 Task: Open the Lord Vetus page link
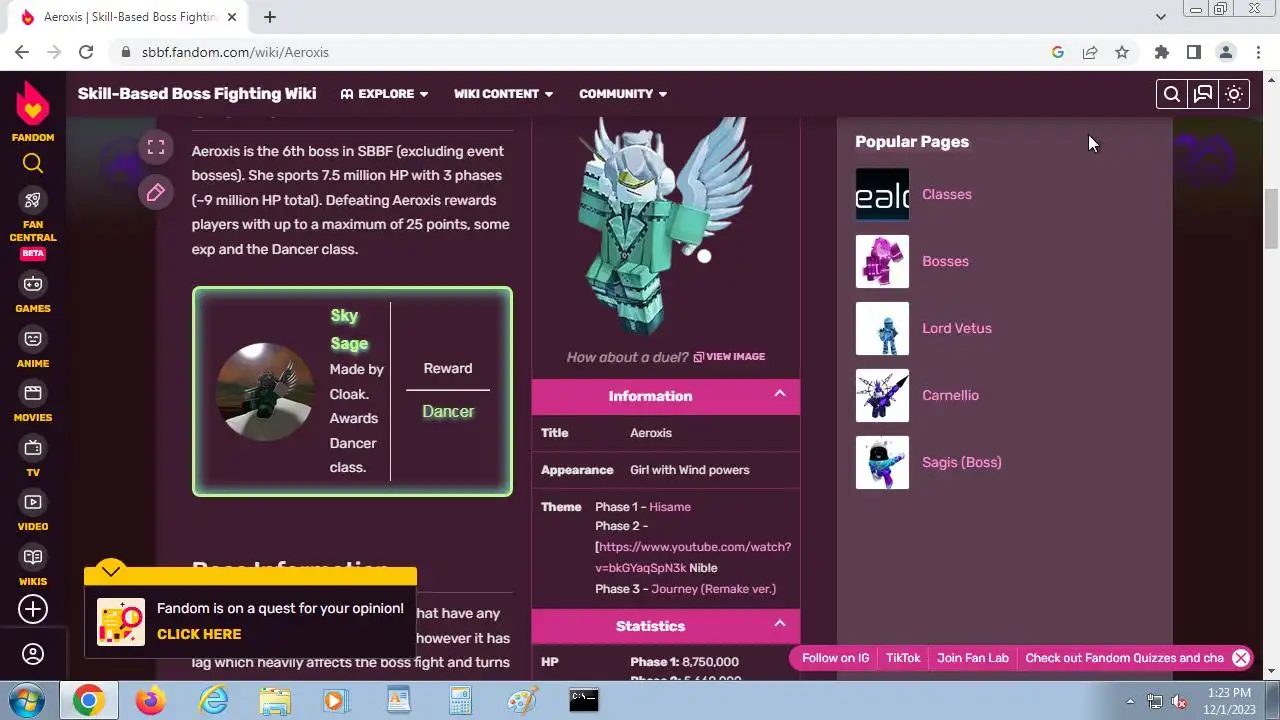point(957,328)
